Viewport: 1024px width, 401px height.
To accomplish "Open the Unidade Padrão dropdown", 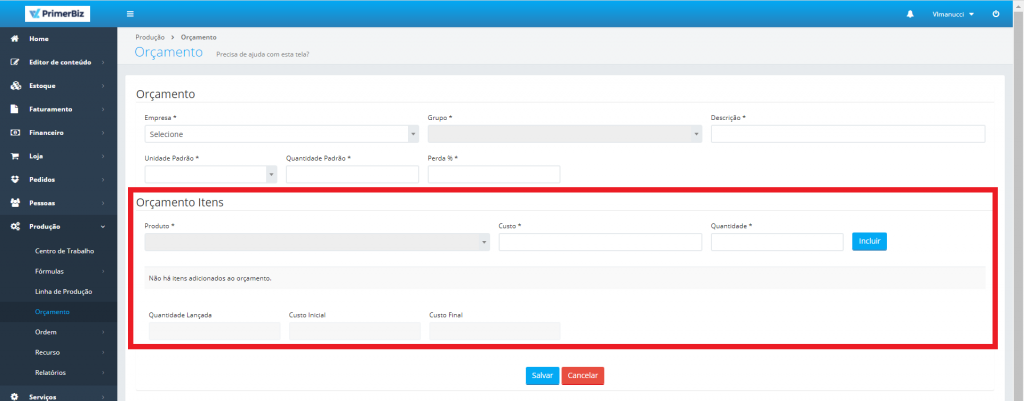I will pos(211,174).
